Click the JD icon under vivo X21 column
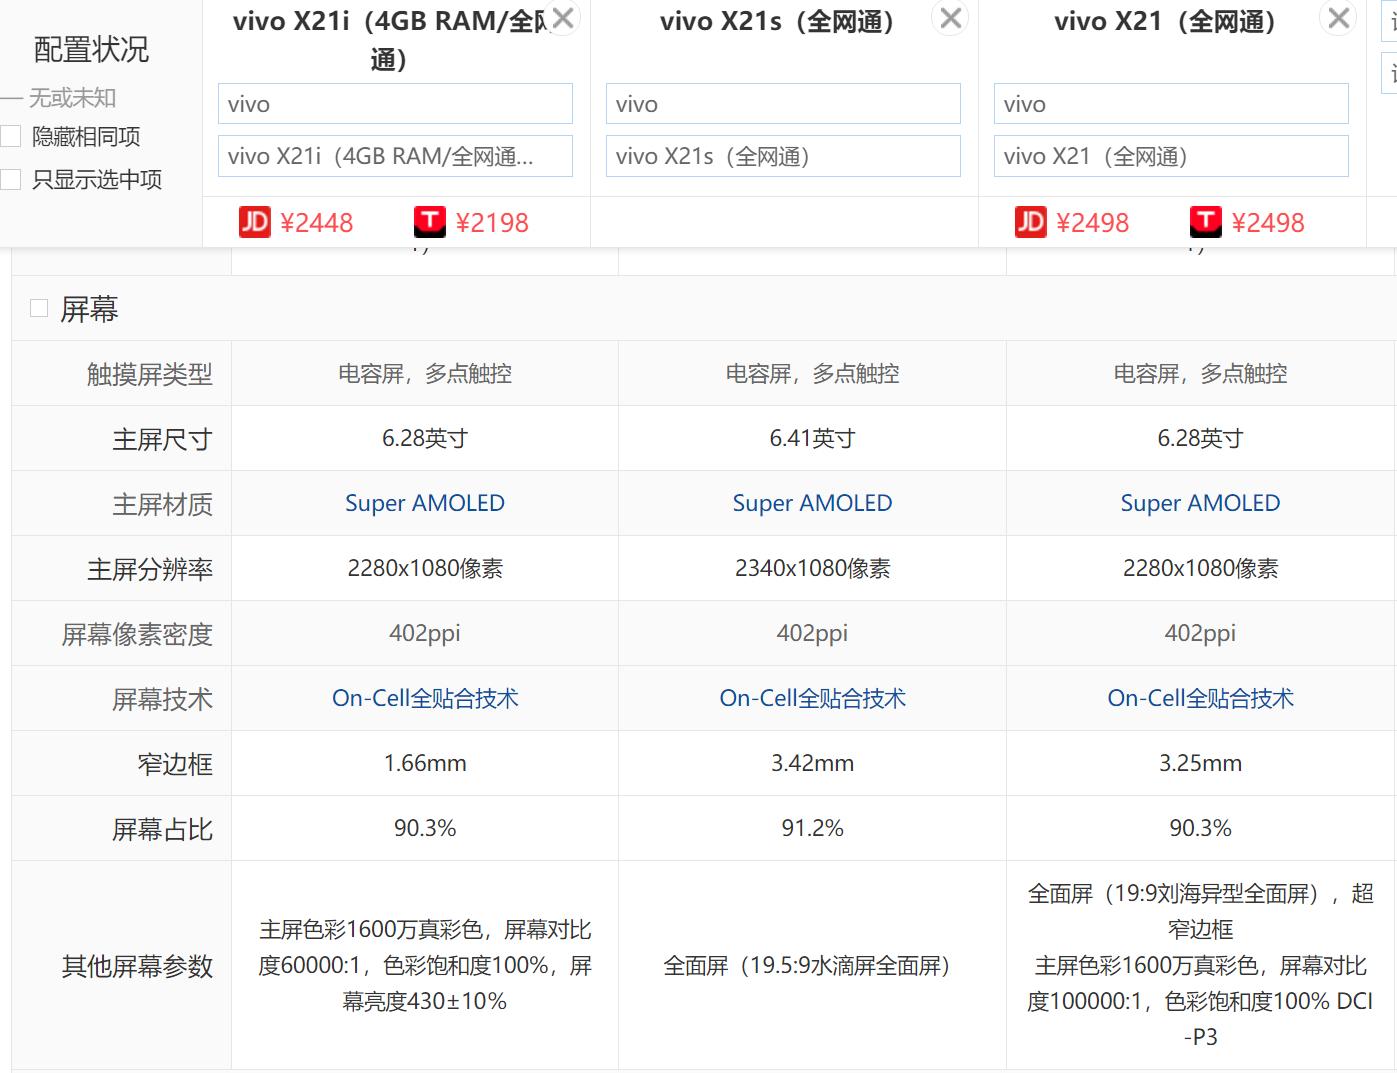 click(x=1031, y=222)
